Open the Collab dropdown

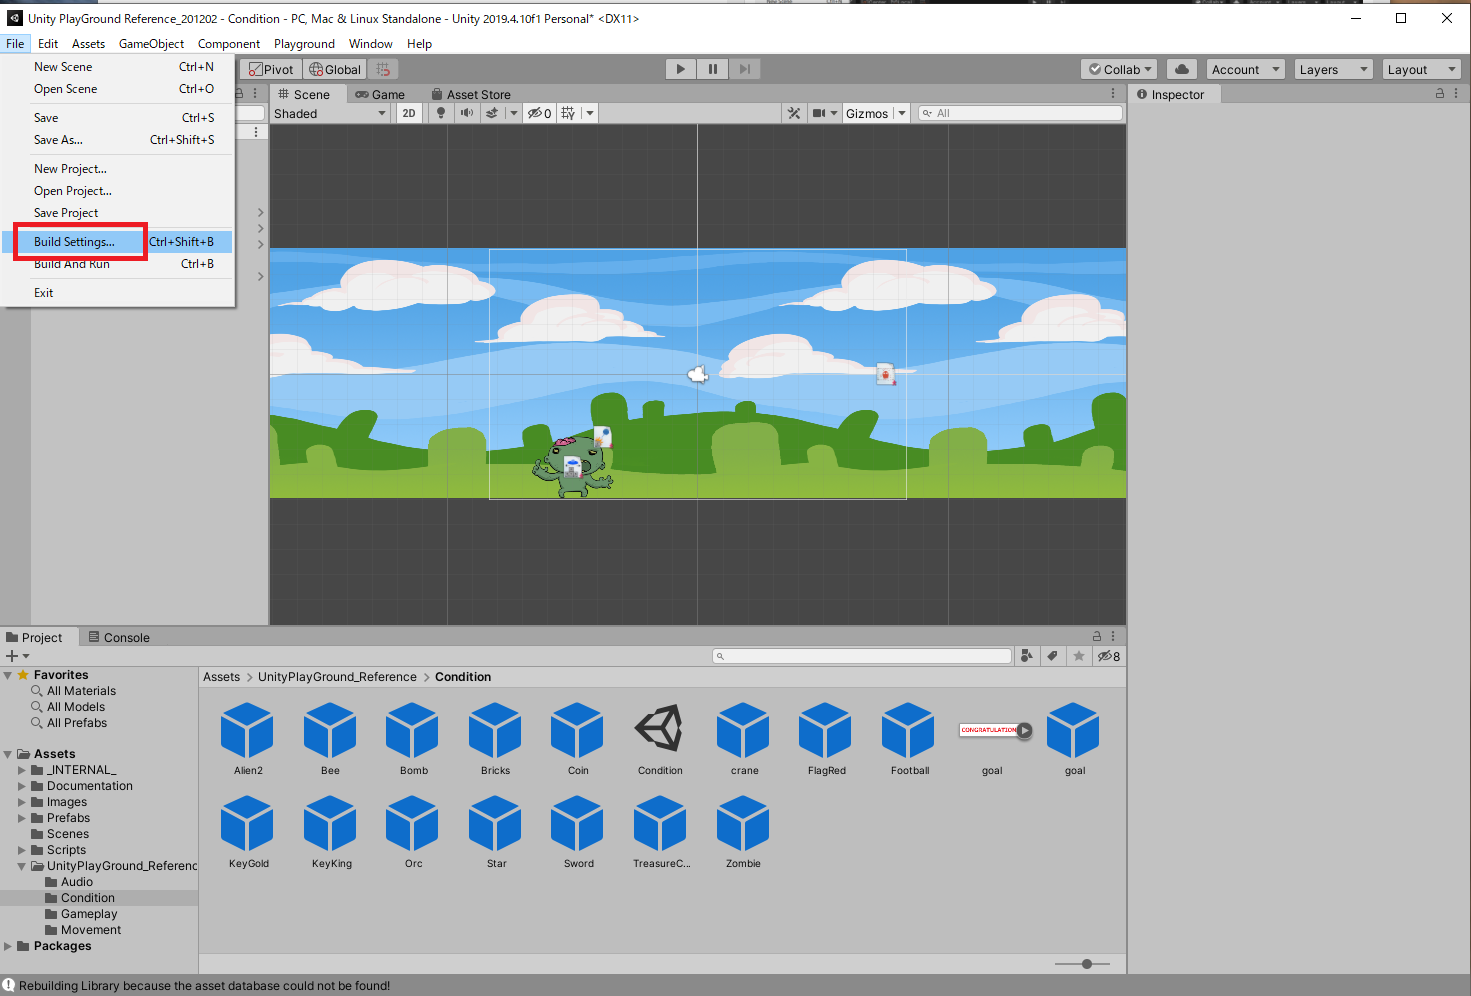[x=1119, y=69]
